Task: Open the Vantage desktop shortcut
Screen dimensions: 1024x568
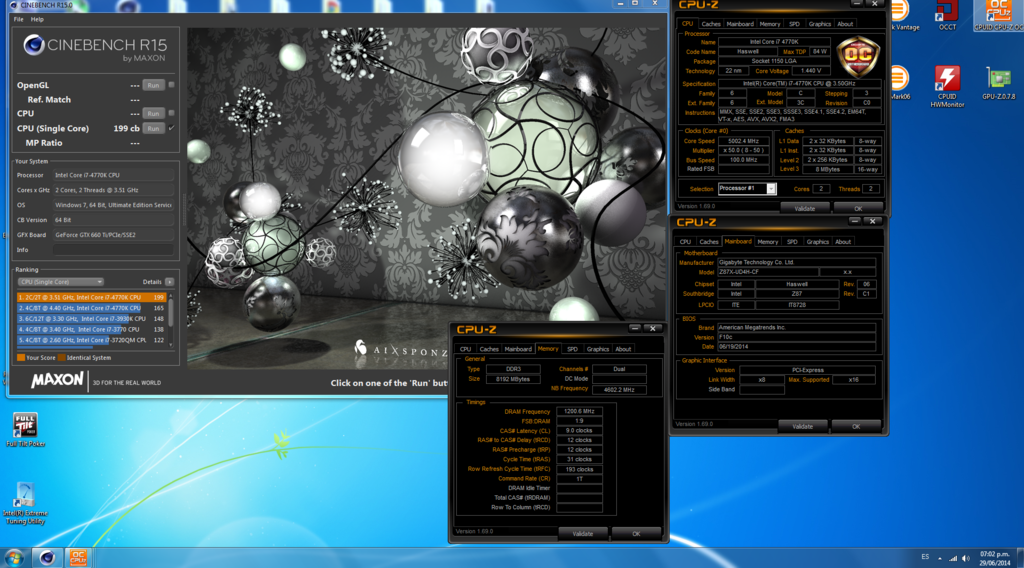Action: 903,16
